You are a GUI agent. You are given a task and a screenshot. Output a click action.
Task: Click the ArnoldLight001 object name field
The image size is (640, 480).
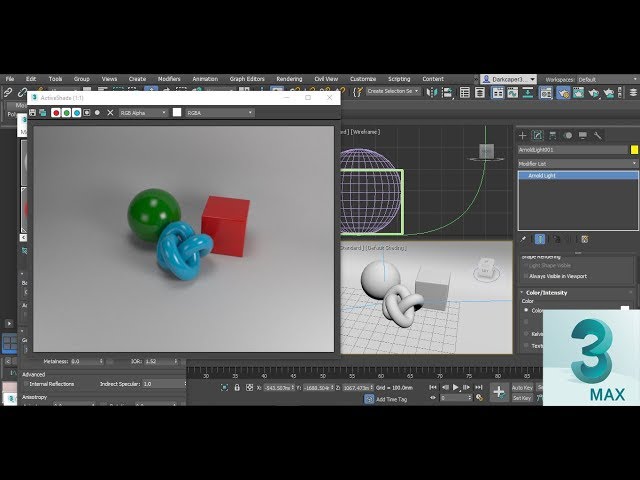[573, 150]
